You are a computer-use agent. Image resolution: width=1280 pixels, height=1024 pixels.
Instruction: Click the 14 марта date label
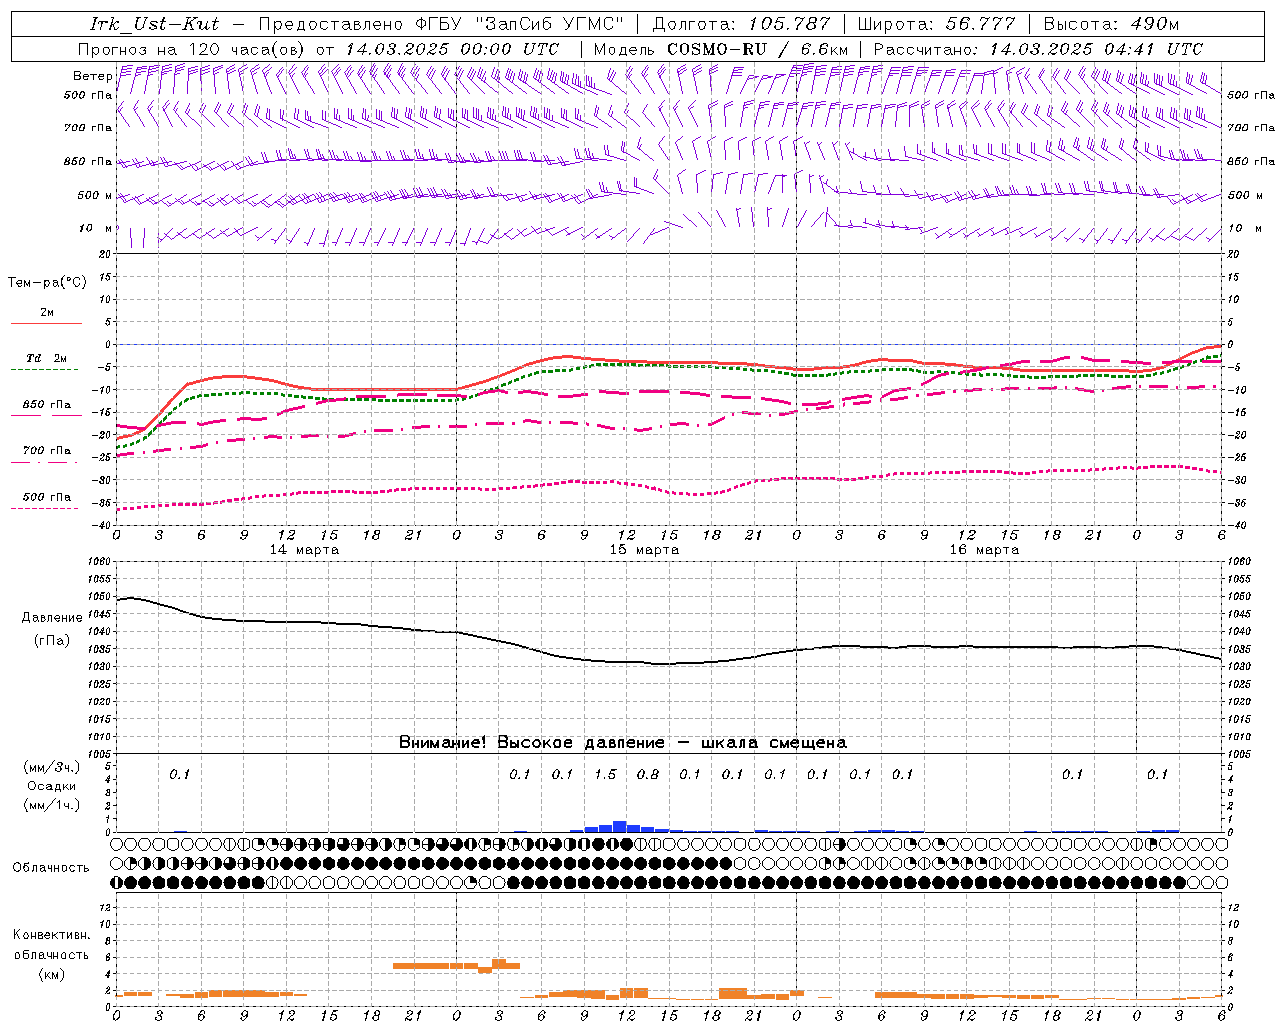click(x=304, y=550)
